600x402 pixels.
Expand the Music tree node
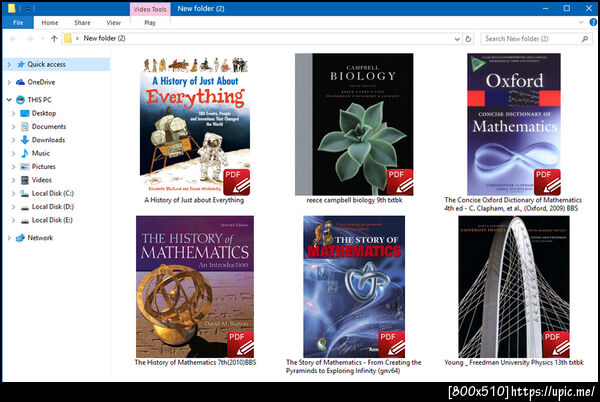click(13, 153)
